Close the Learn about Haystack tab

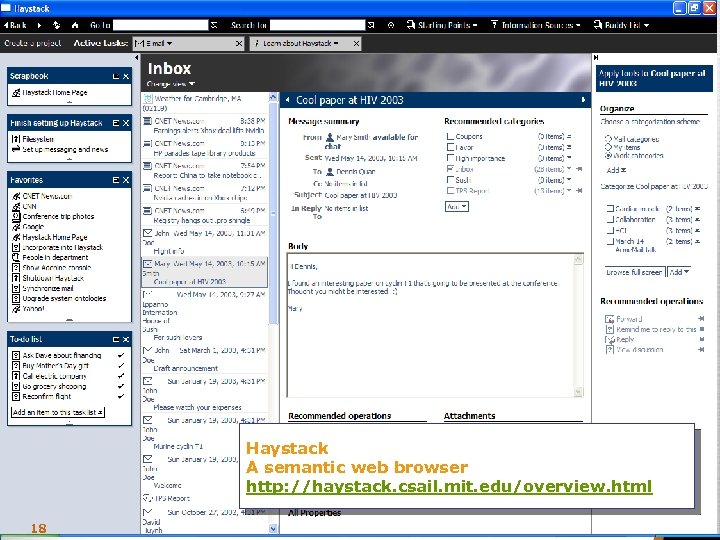(356, 44)
